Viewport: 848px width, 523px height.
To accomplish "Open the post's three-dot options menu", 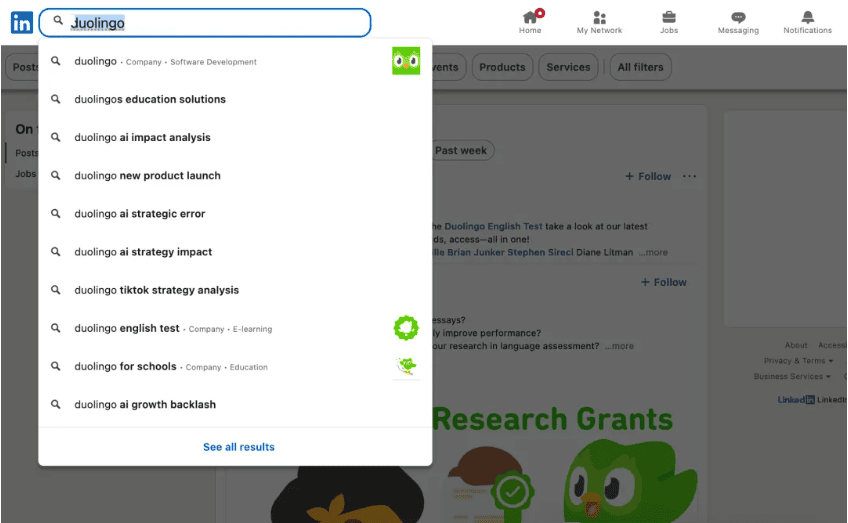I will pos(689,177).
